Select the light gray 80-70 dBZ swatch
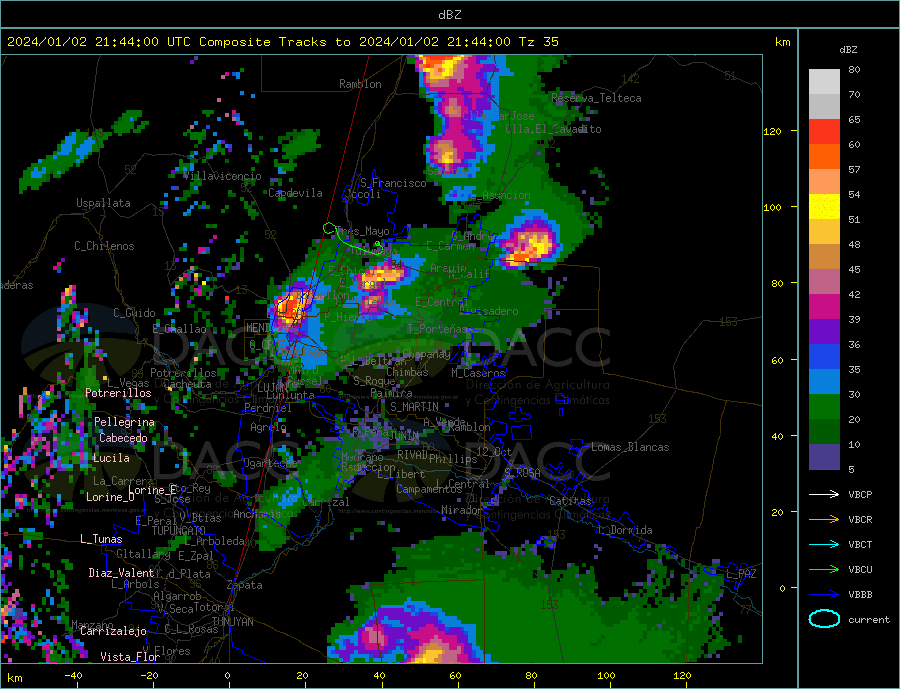 [824, 82]
